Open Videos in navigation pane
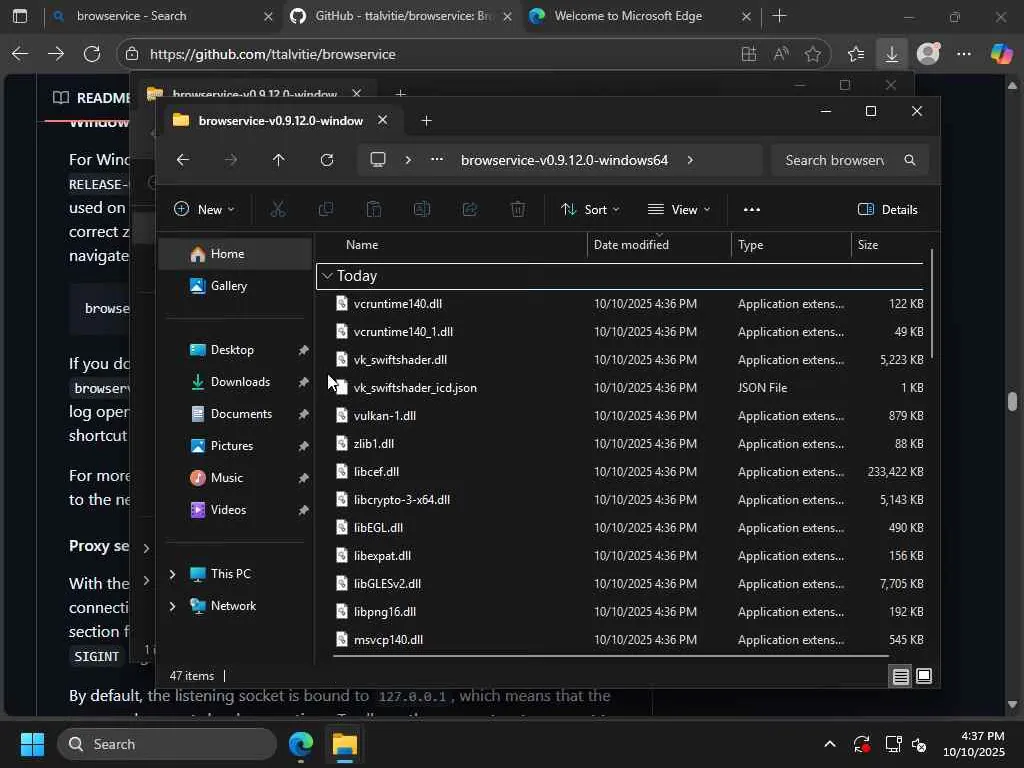 235,510
